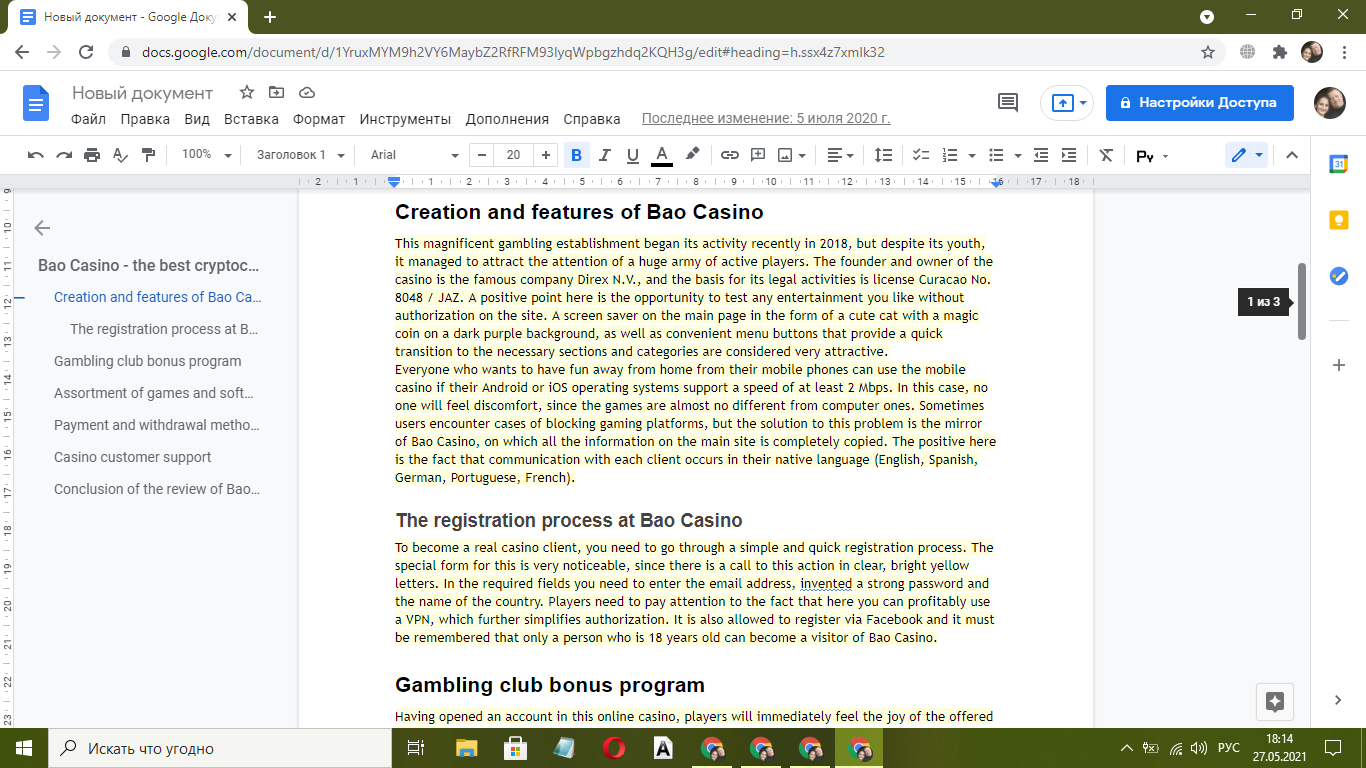Open the Opera browser from the taskbar
The width and height of the screenshot is (1366, 768).
pyautogui.click(x=614, y=747)
